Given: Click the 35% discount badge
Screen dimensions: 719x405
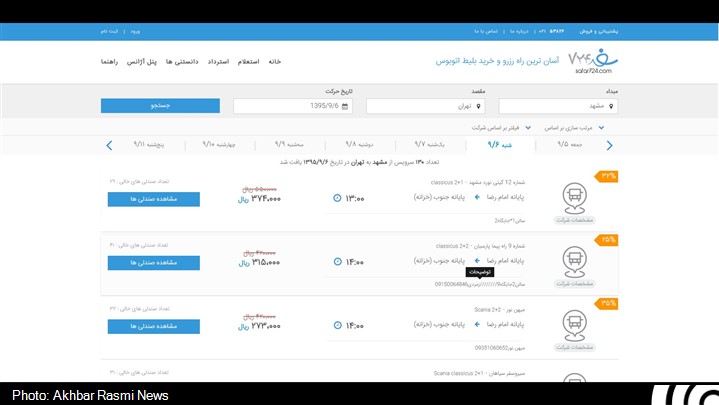Looking at the screenshot, I should click(606, 304).
